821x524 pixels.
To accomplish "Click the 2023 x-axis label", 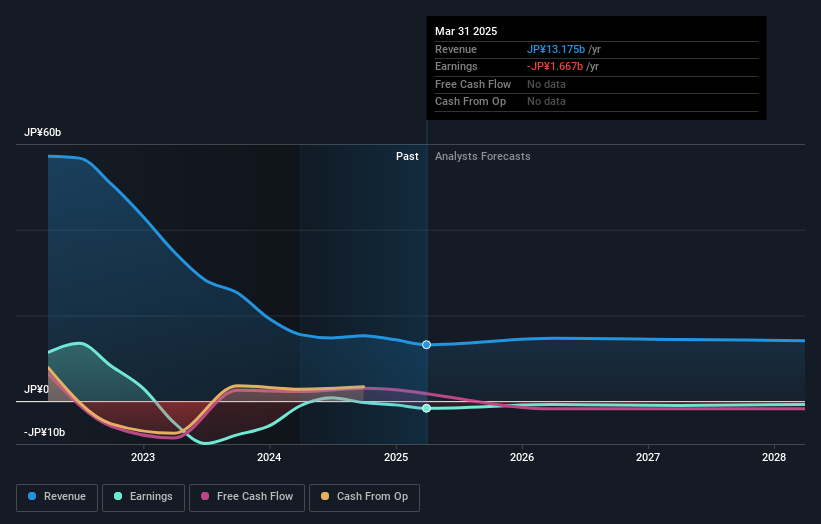I will tap(143, 458).
